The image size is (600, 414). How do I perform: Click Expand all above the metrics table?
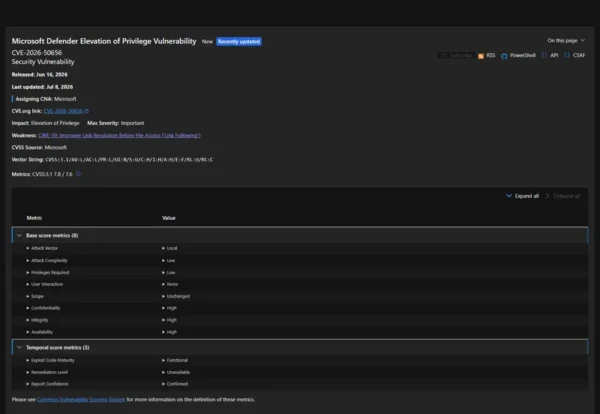[x=523, y=196]
